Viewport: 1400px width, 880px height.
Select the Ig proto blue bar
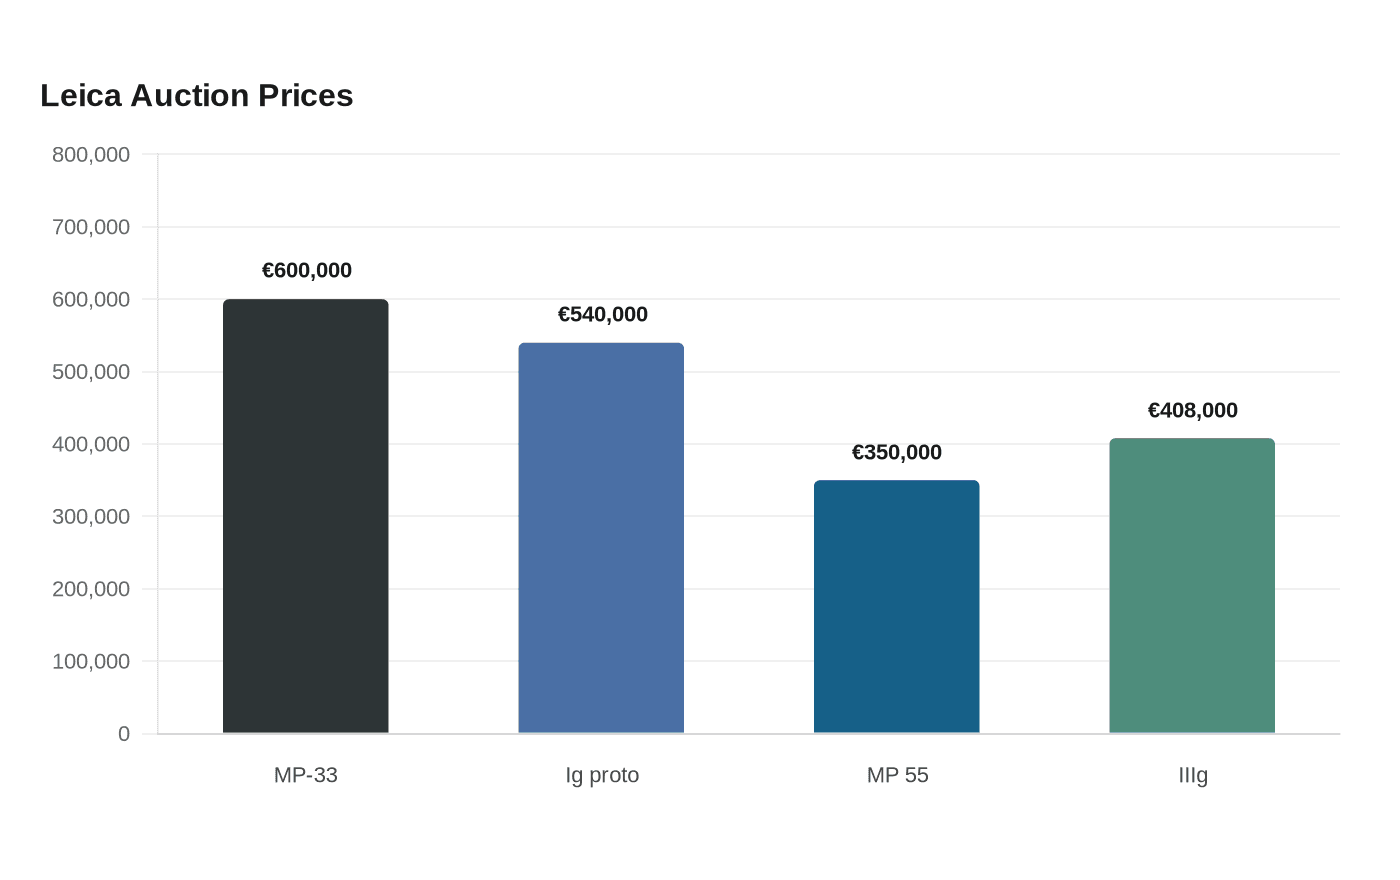pyautogui.click(x=601, y=538)
